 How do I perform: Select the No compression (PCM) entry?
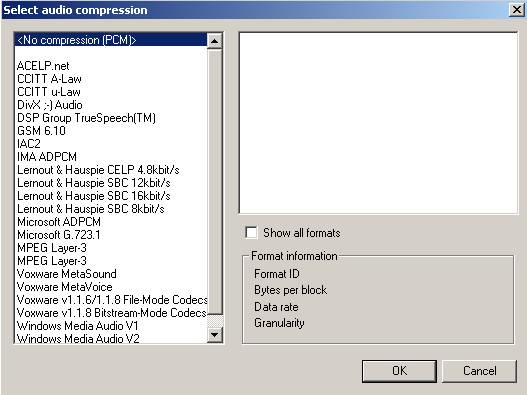pos(111,40)
